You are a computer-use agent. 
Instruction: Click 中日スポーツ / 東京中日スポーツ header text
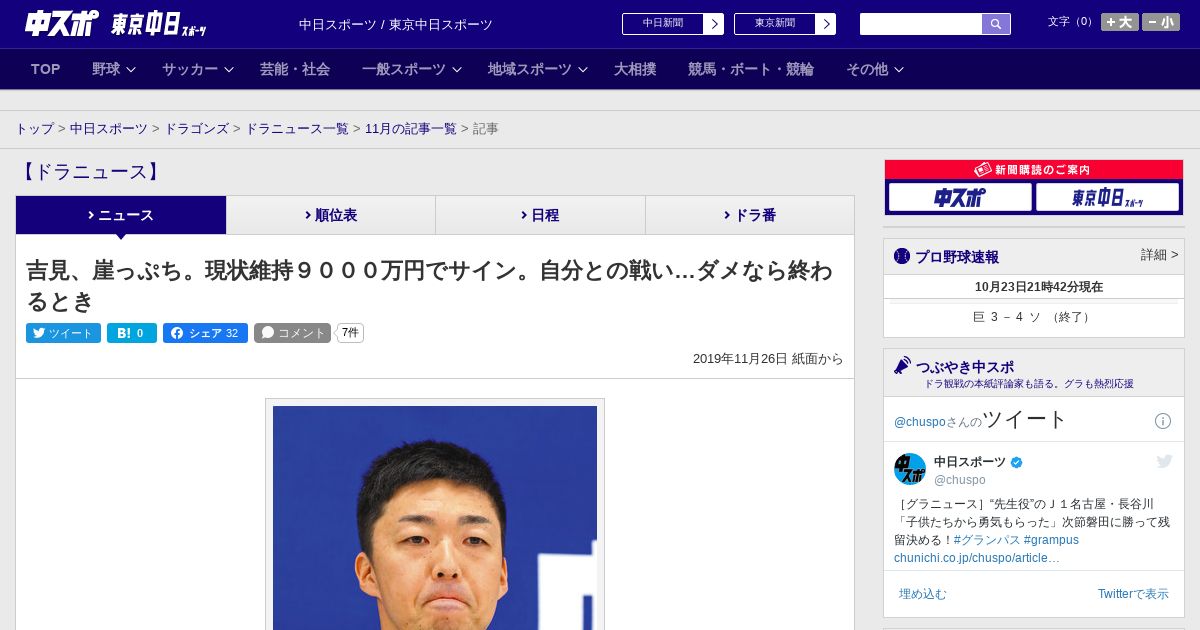point(396,25)
